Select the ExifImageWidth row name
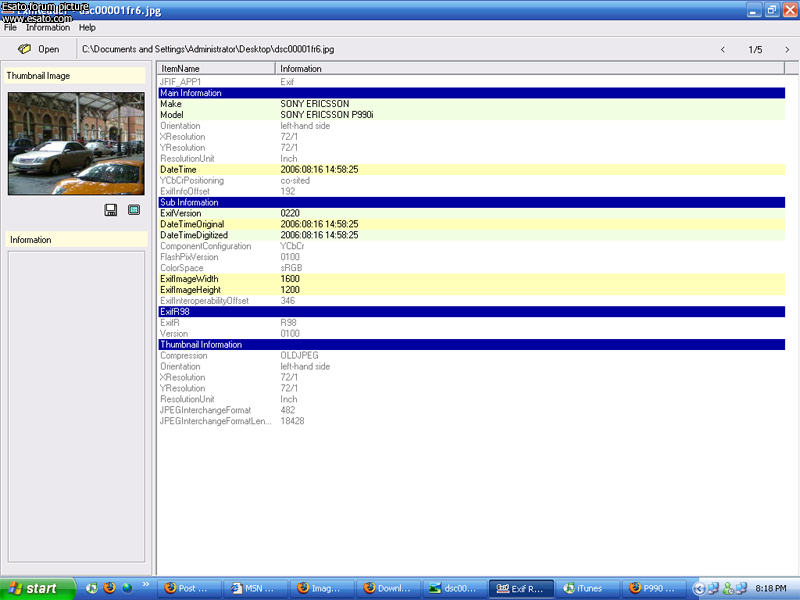The image size is (800, 600). [189, 279]
